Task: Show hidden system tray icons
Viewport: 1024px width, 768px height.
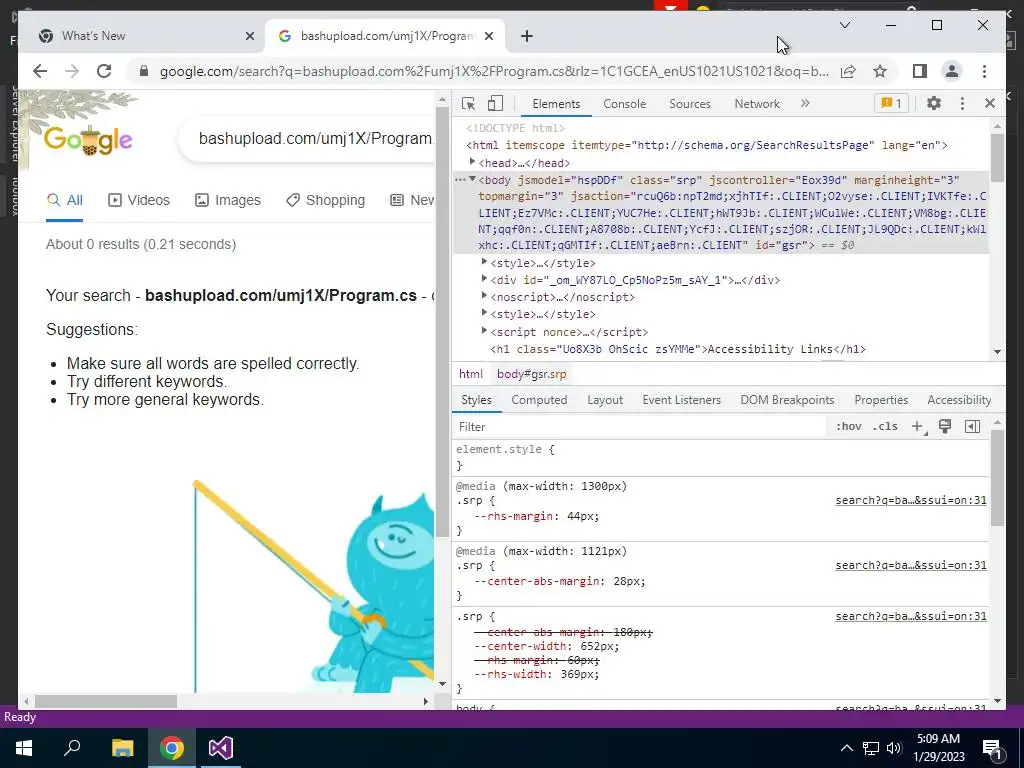Action: click(846, 748)
